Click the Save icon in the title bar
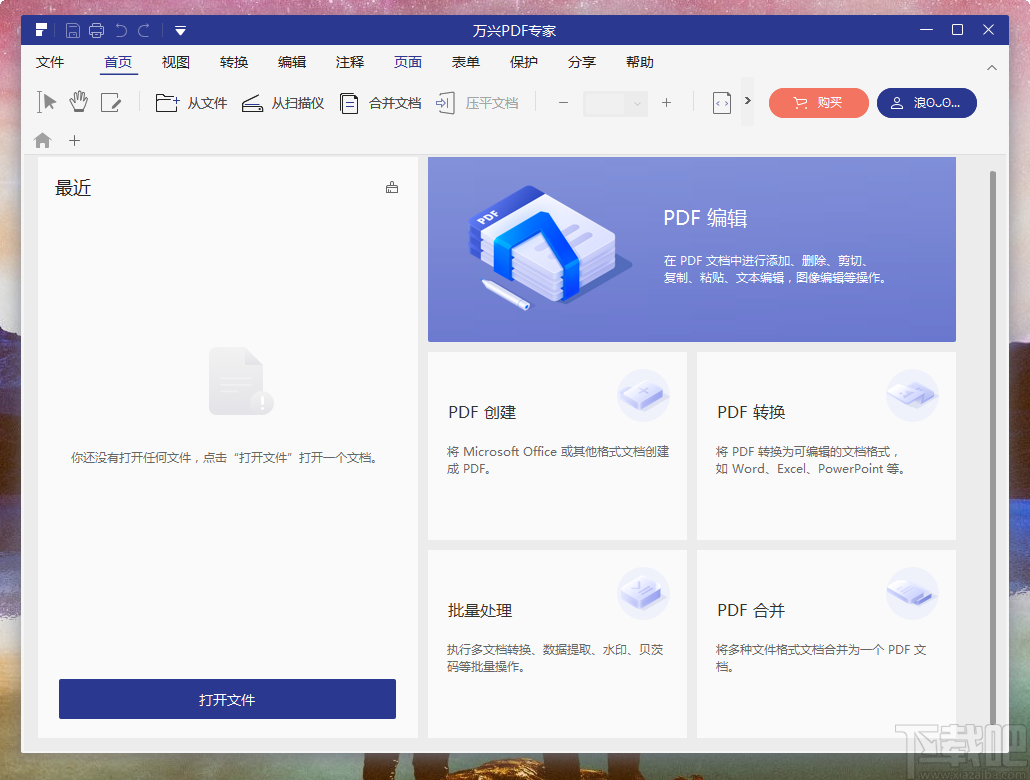This screenshot has height=780, width=1030. (x=71, y=29)
